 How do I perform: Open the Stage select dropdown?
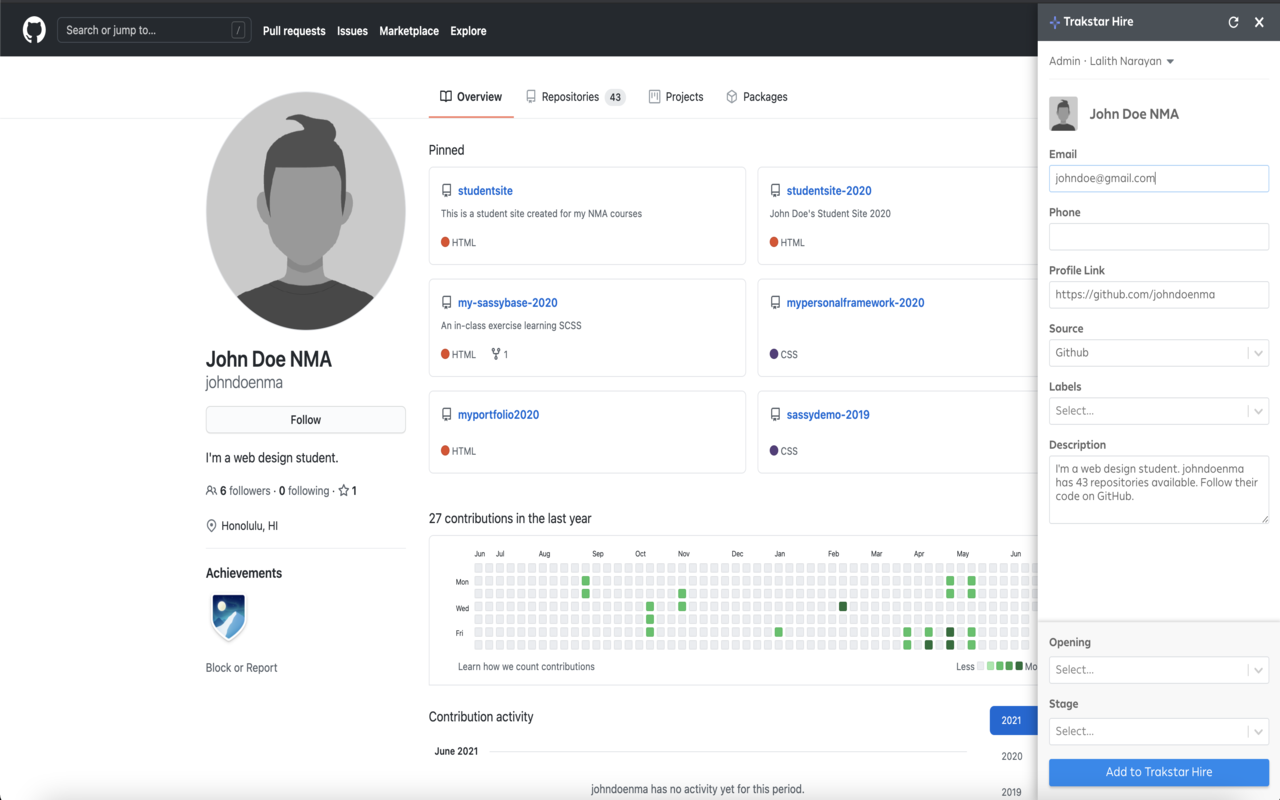pos(1159,732)
